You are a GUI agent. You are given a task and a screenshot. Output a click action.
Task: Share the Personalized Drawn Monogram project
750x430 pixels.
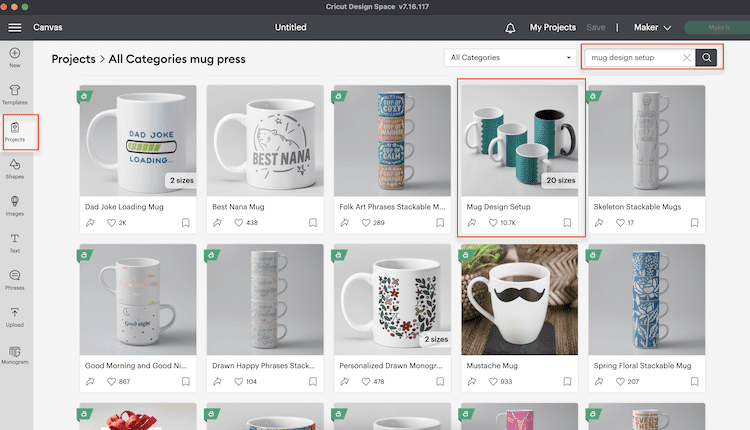pos(344,381)
